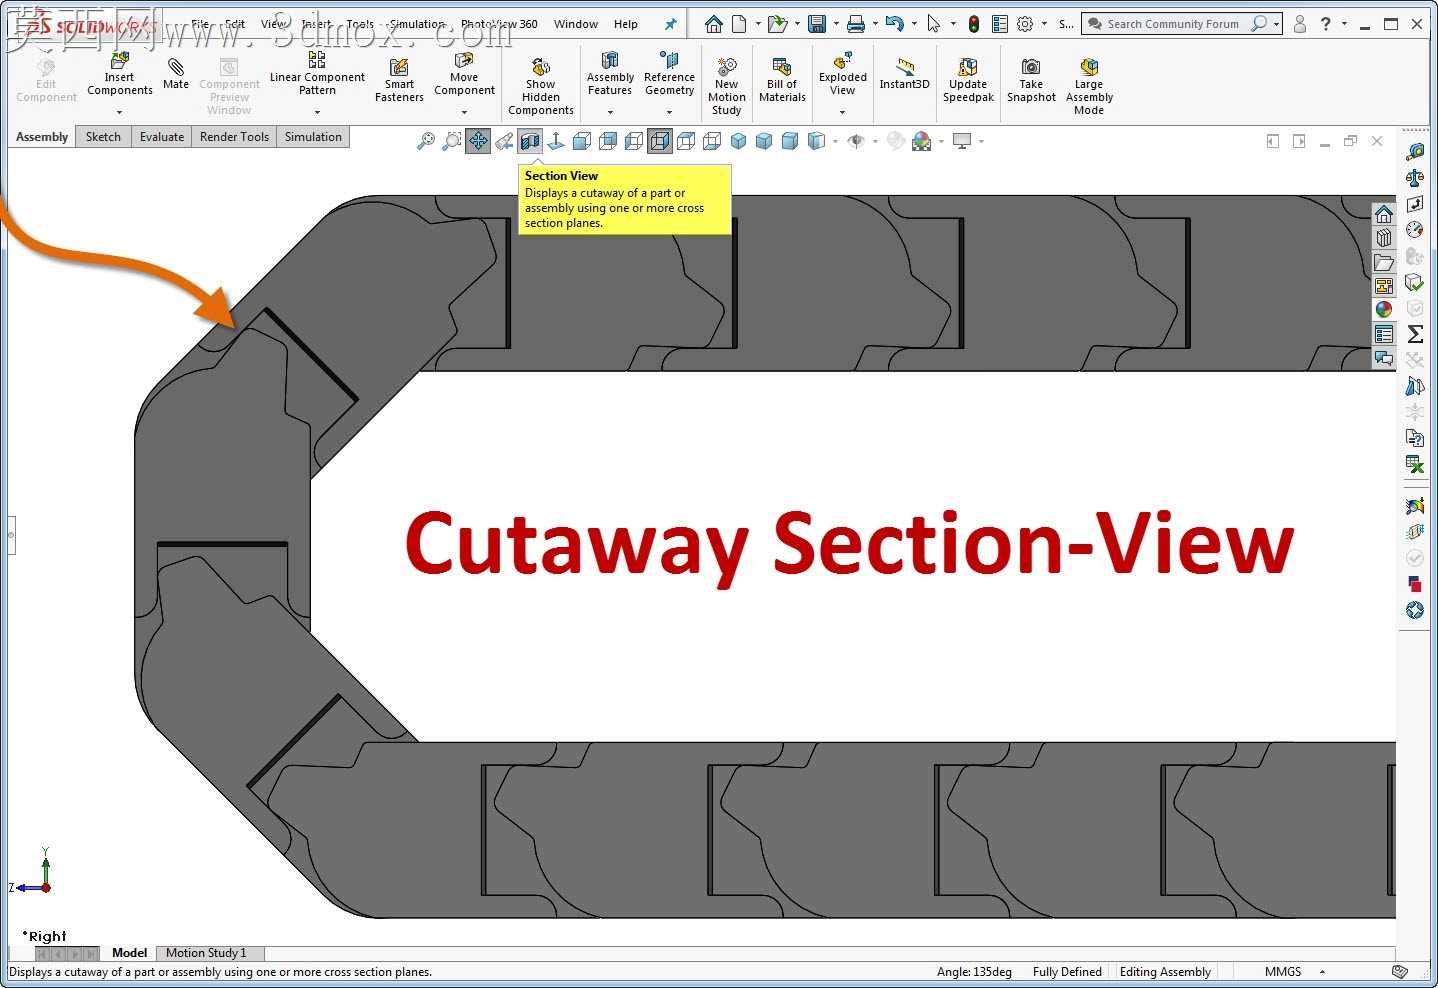Expand the Assembly Features dropdown arrow
Screen dimensions: 1438x988
point(610,112)
